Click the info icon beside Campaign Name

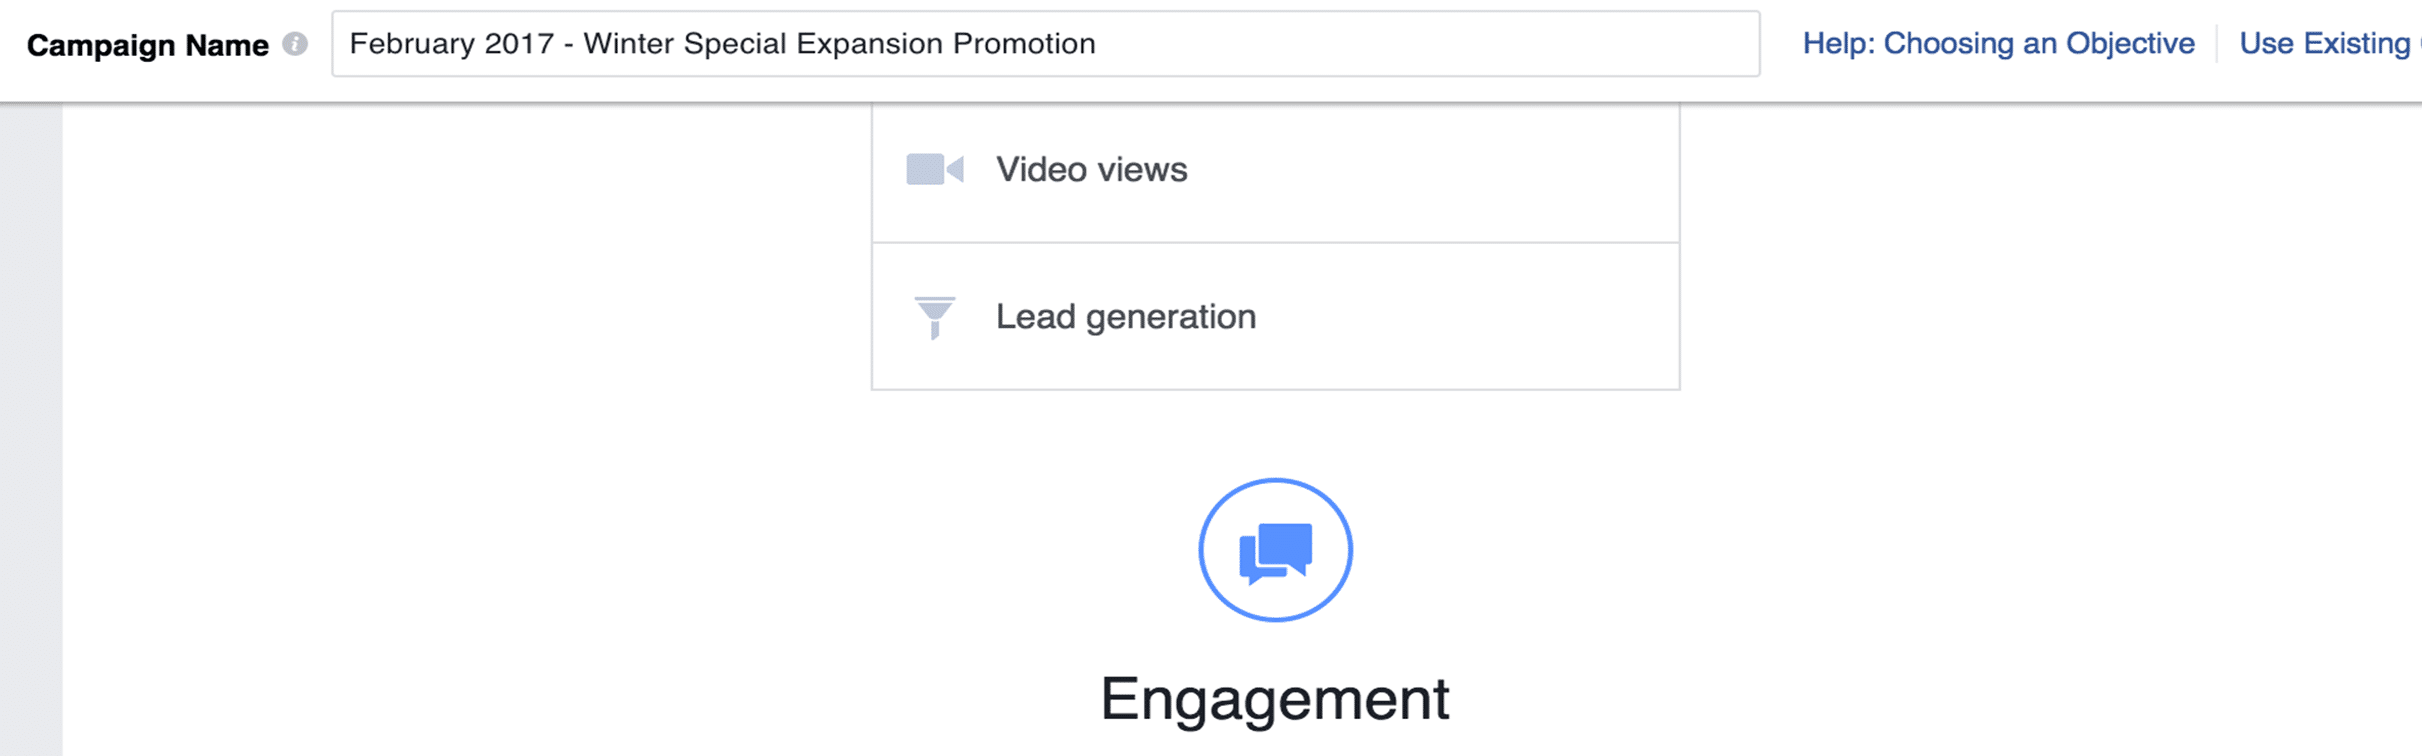[x=294, y=44]
